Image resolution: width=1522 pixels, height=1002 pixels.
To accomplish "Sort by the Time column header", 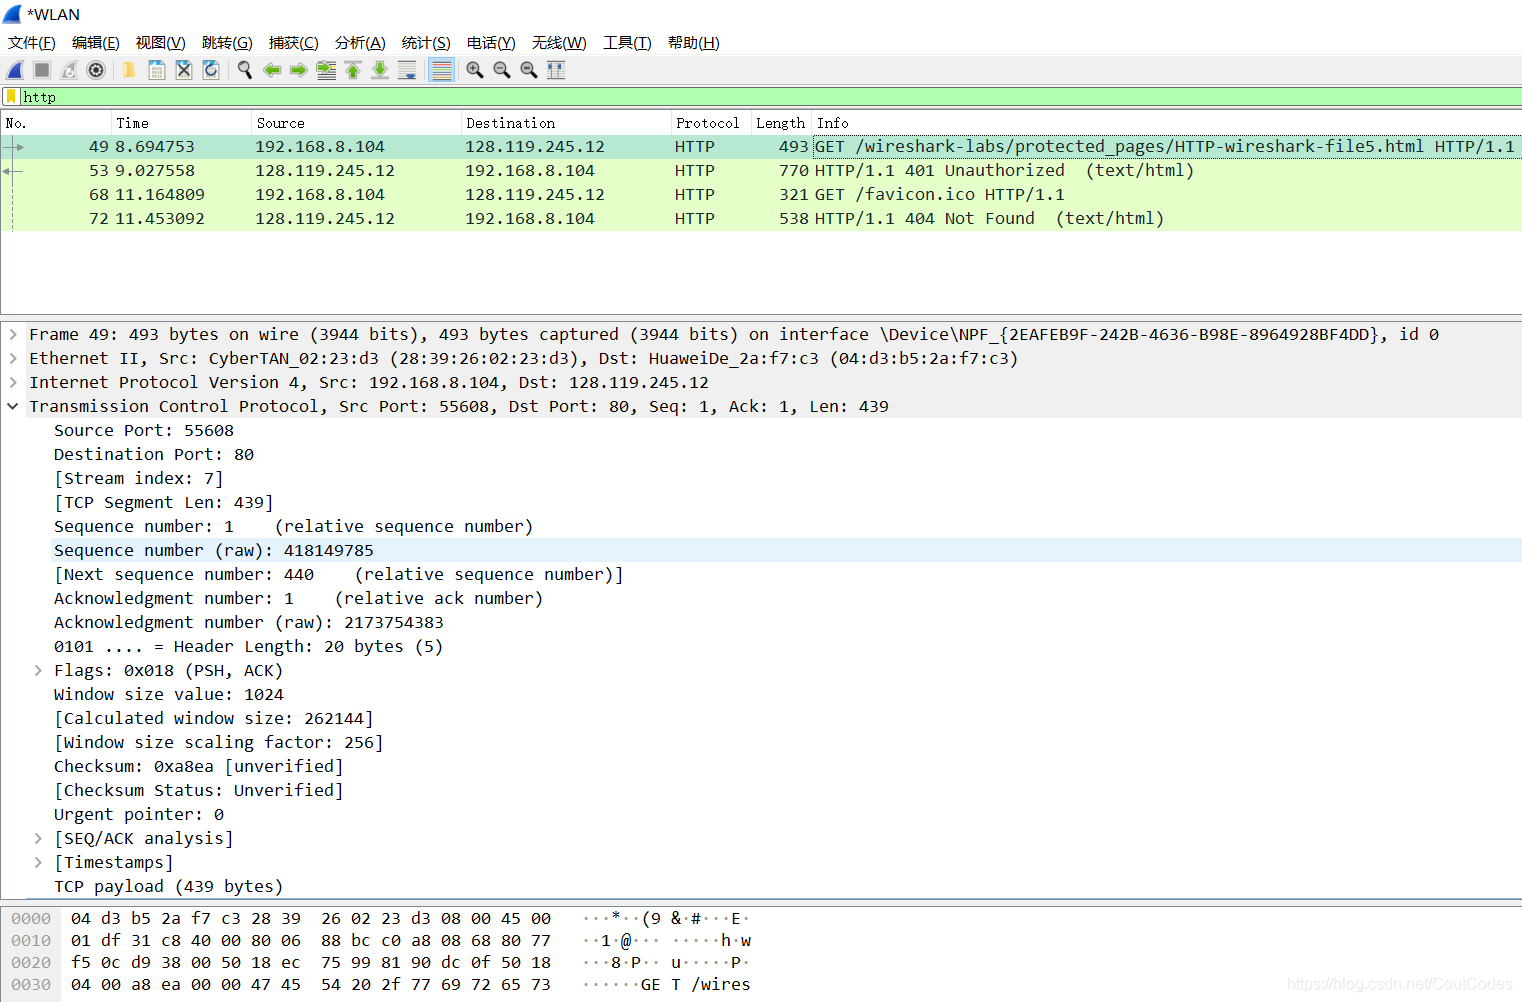I will (180, 123).
